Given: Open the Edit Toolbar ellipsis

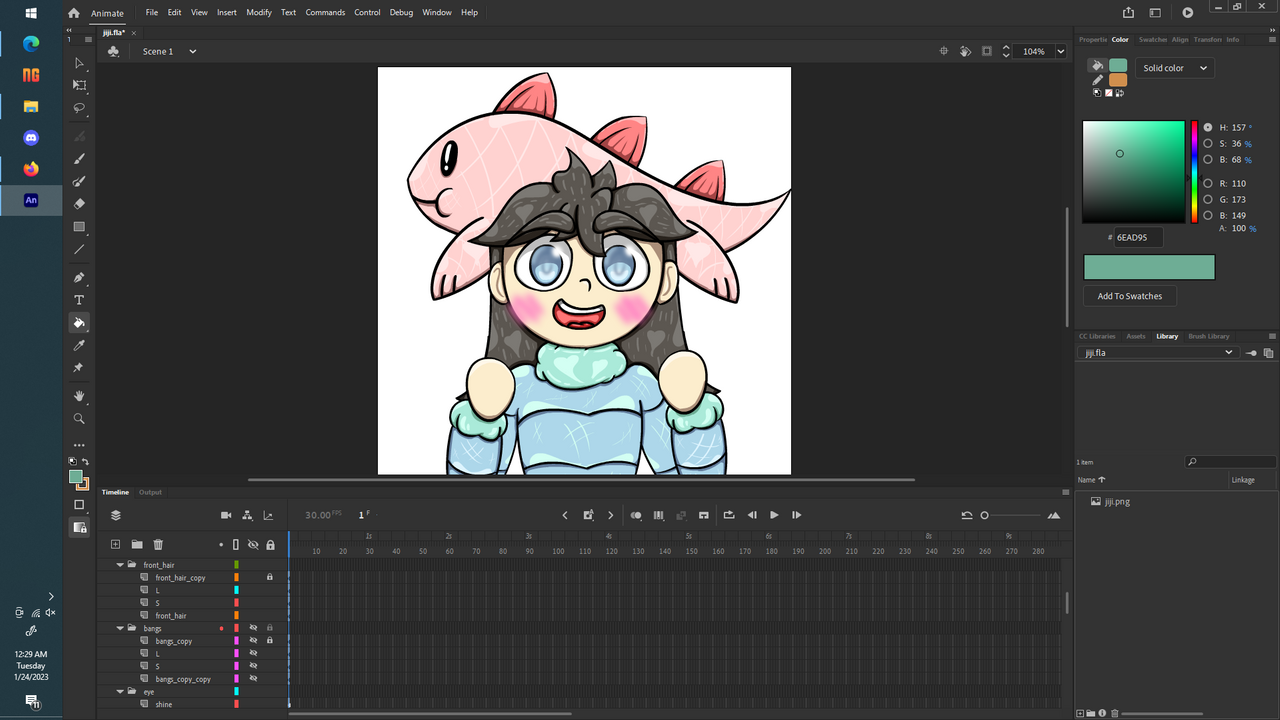Looking at the screenshot, I should pos(79,445).
